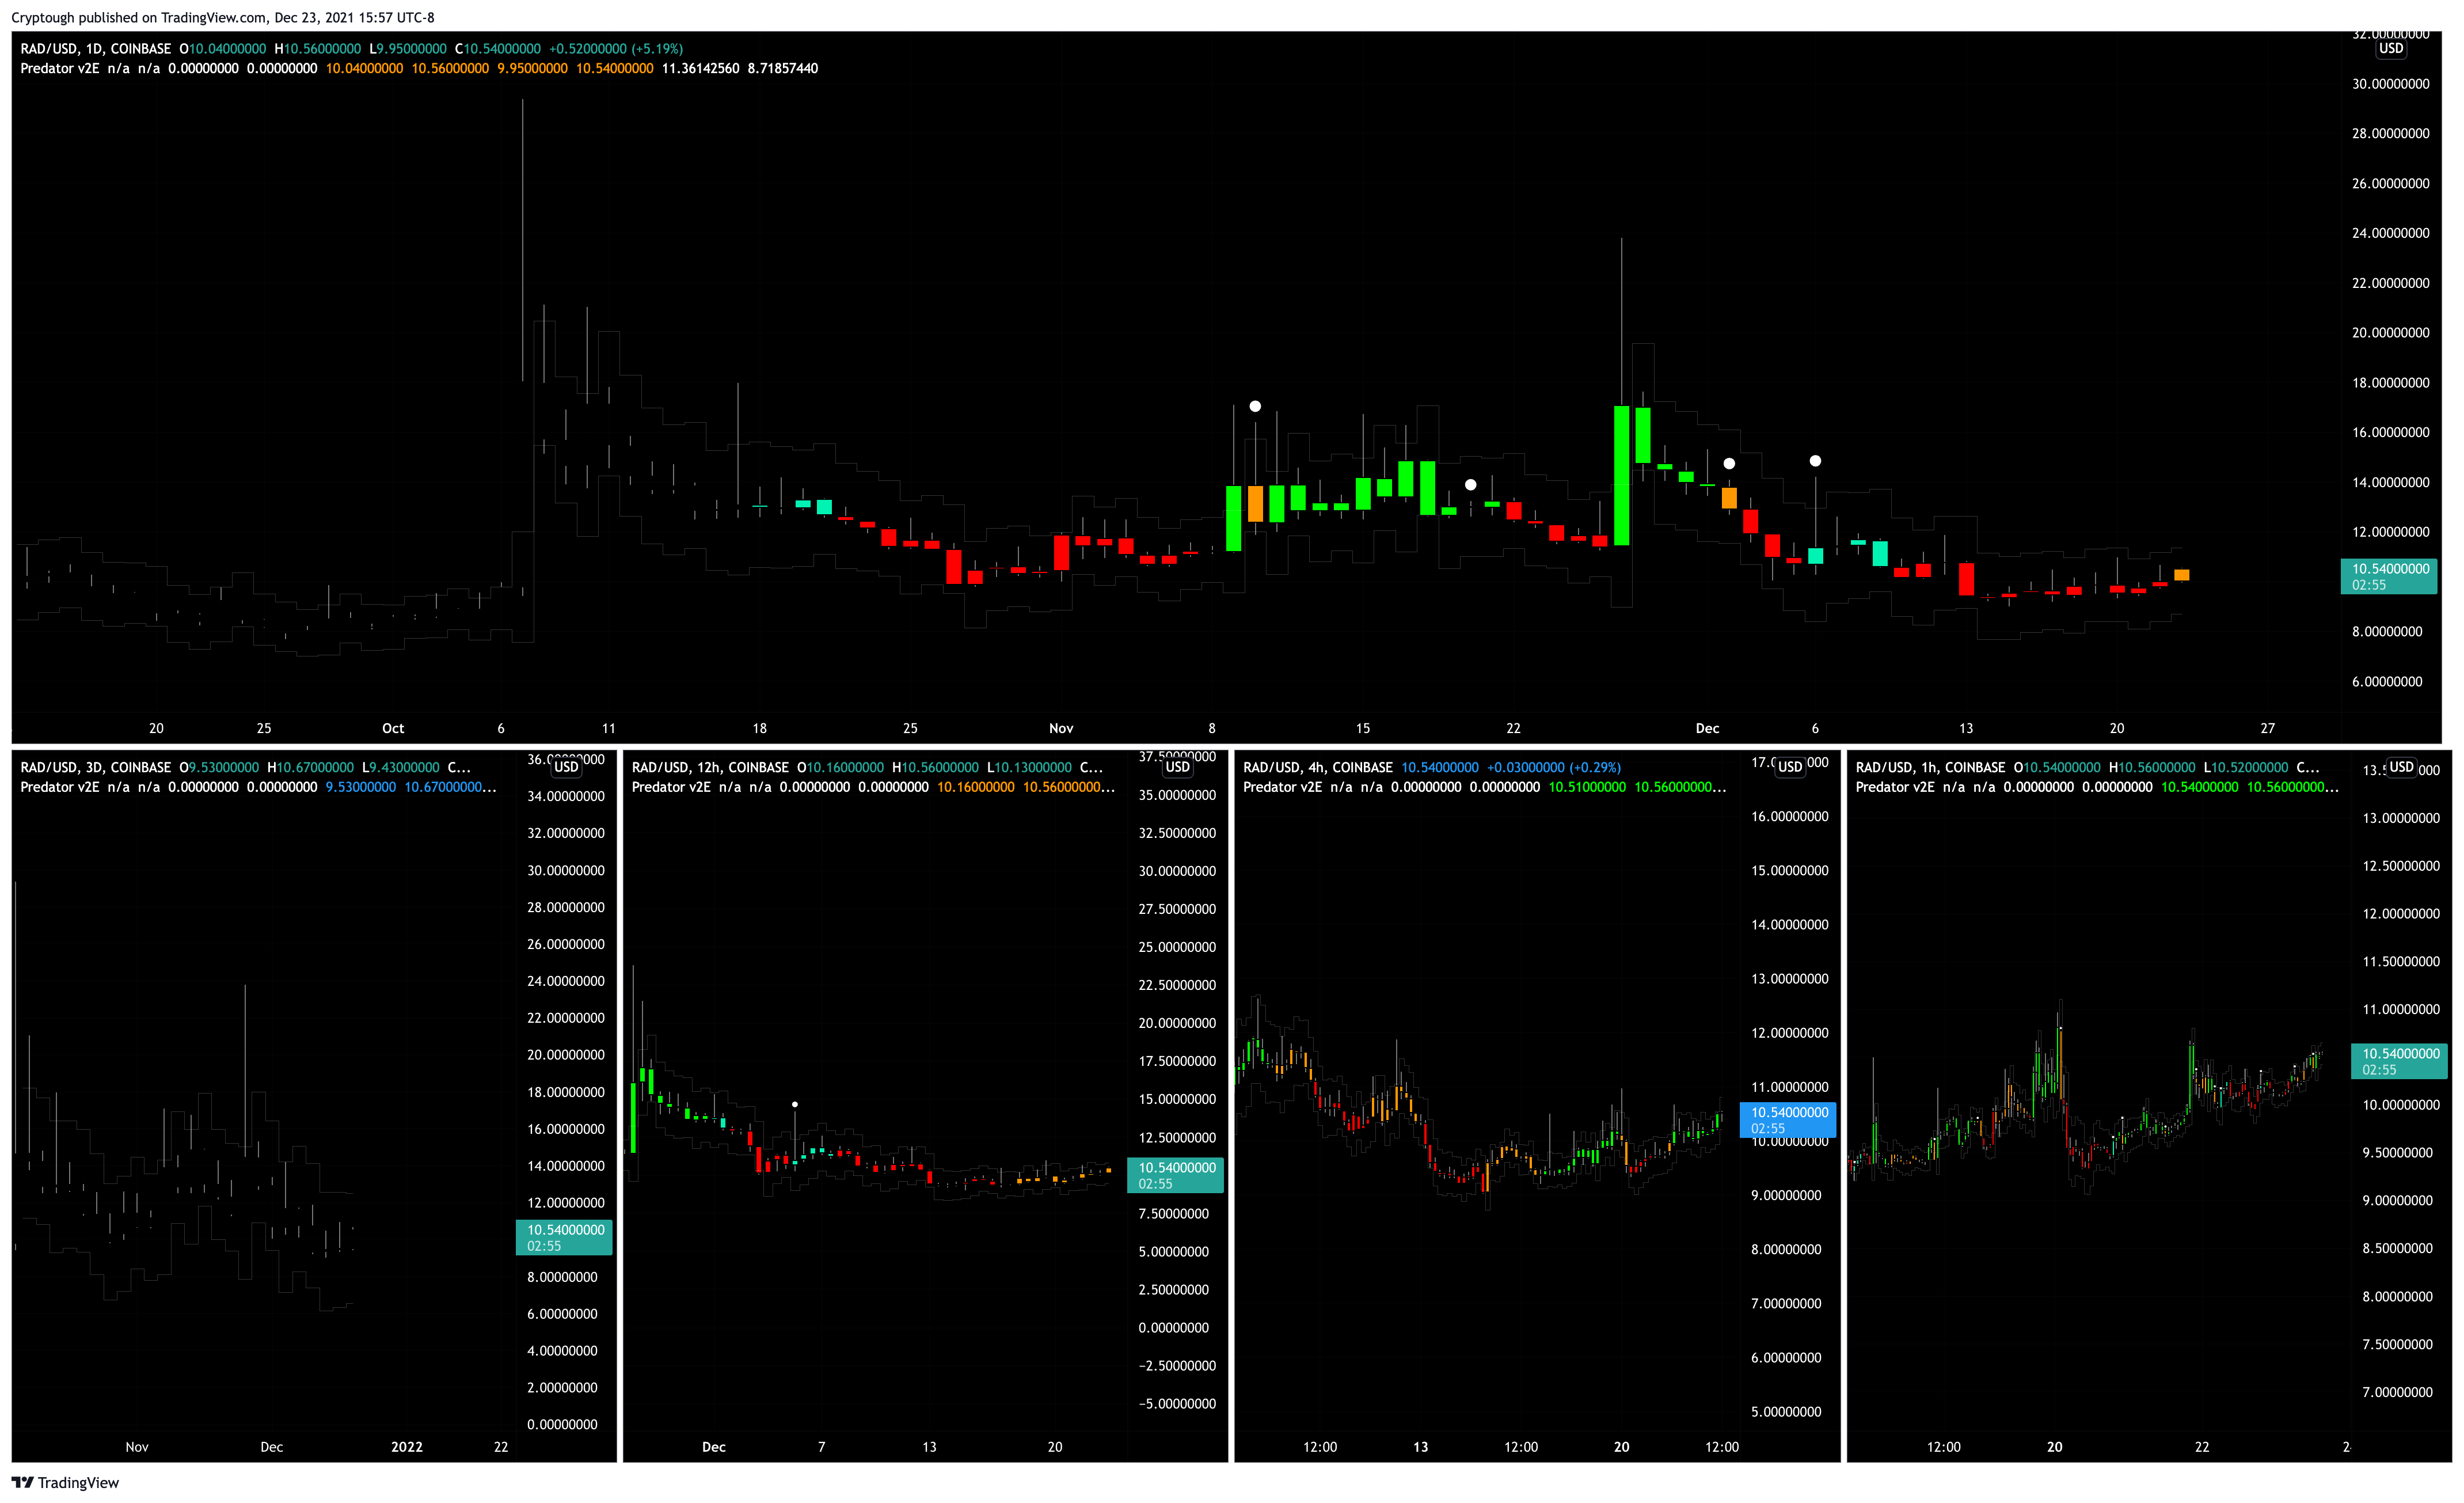
Task: Click the Oct label on the 1D time axis
Action: (x=393, y=728)
